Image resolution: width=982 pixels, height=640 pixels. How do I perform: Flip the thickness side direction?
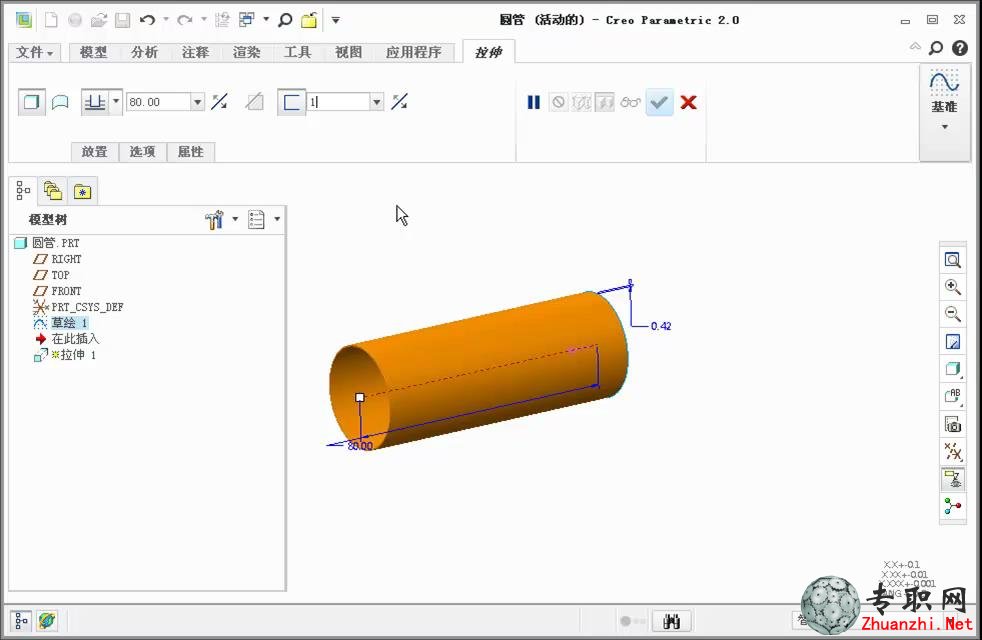(400, 102)
